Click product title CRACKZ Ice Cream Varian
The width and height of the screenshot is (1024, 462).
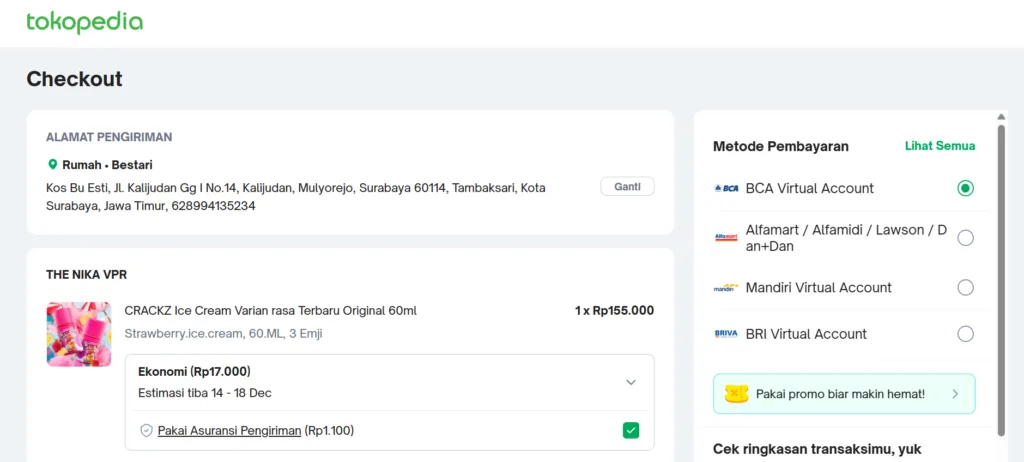[270, 310]
